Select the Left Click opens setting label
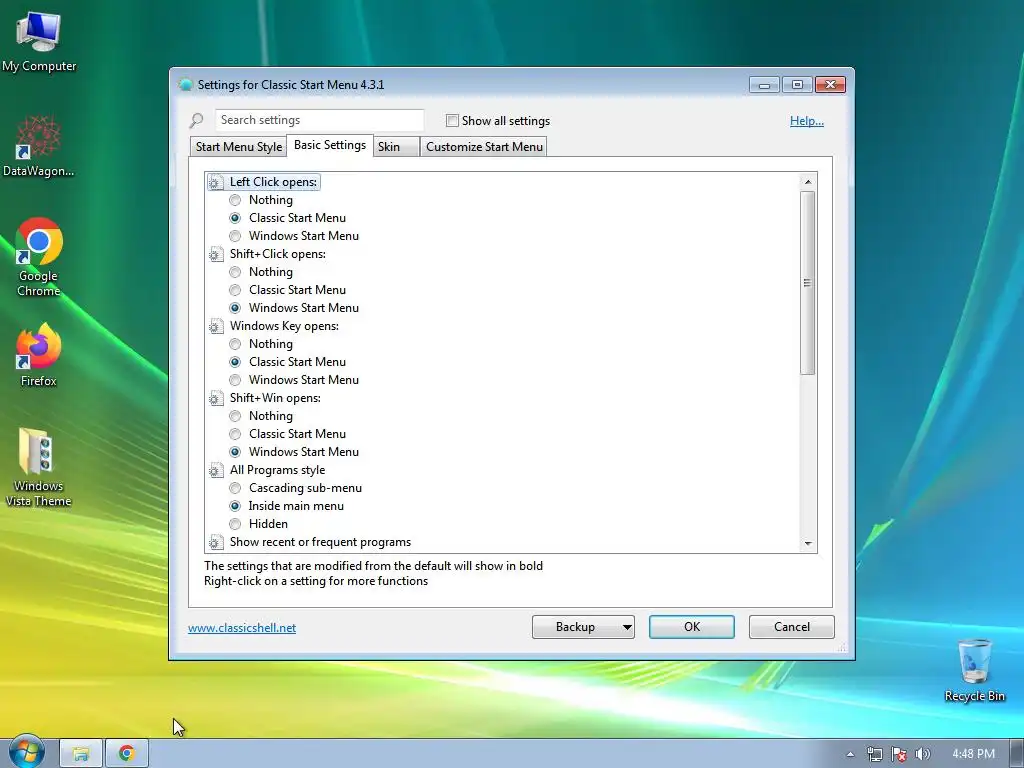Image resolution: width=1024 pixels, height=768 pixels. tap(273, 182)
